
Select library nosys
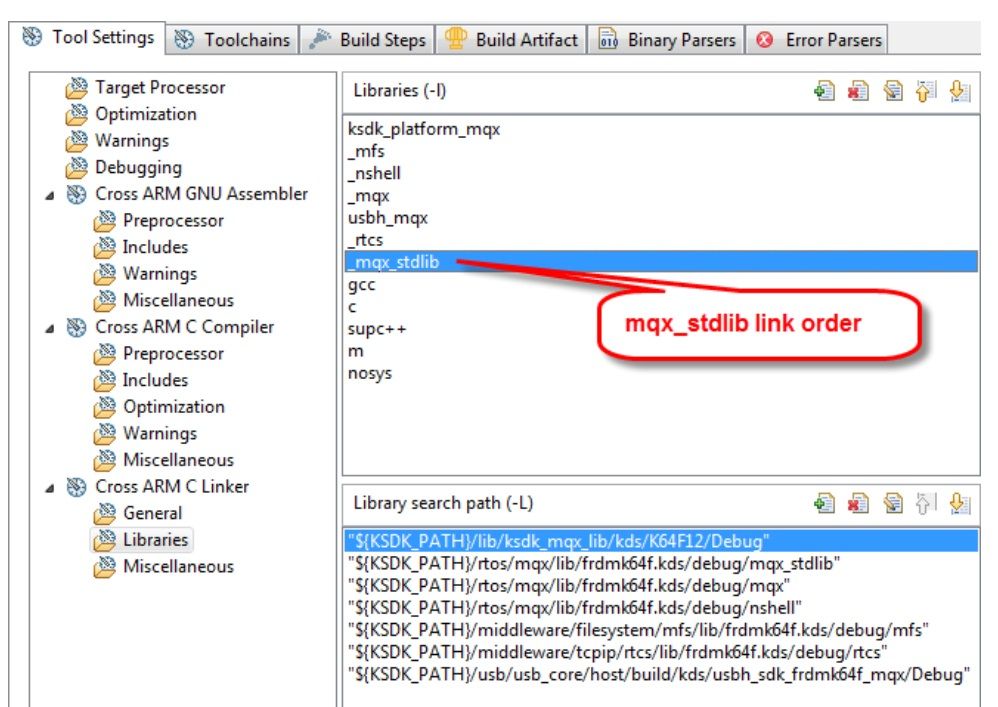(661, 374)
